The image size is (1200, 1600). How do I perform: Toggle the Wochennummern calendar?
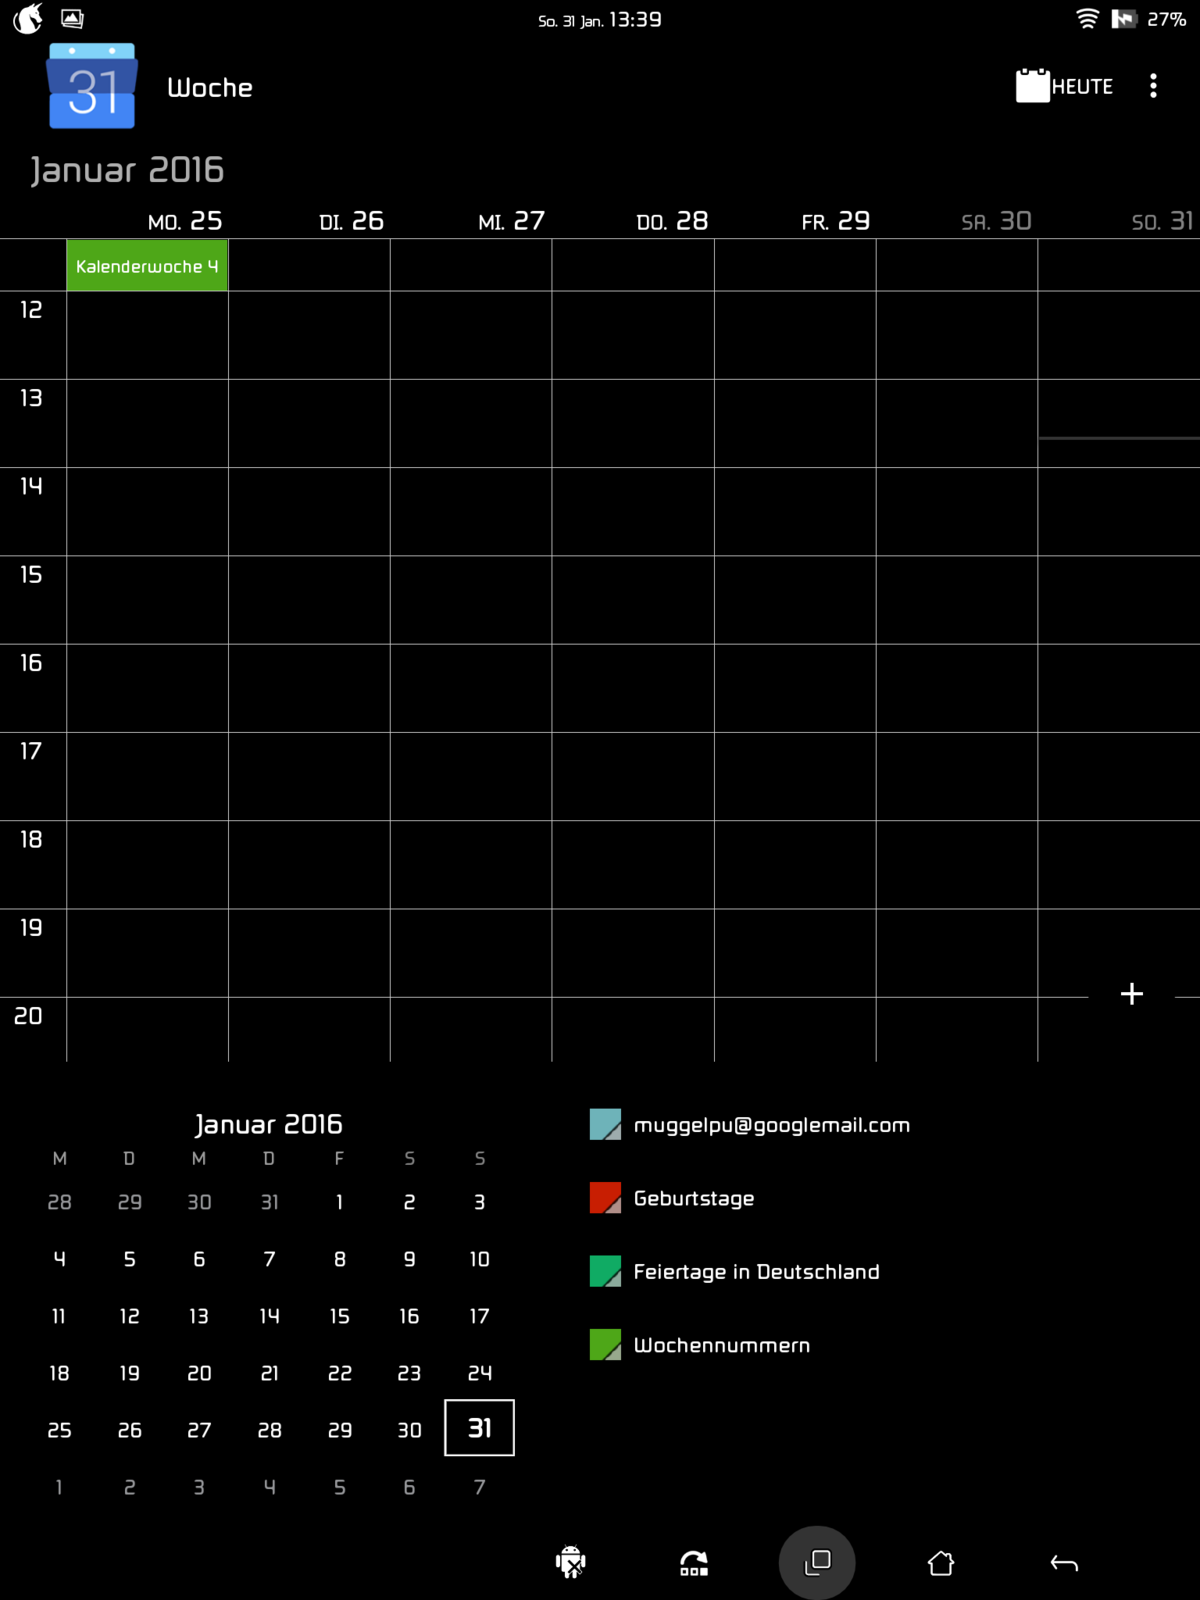click(x=605, y=1345)
